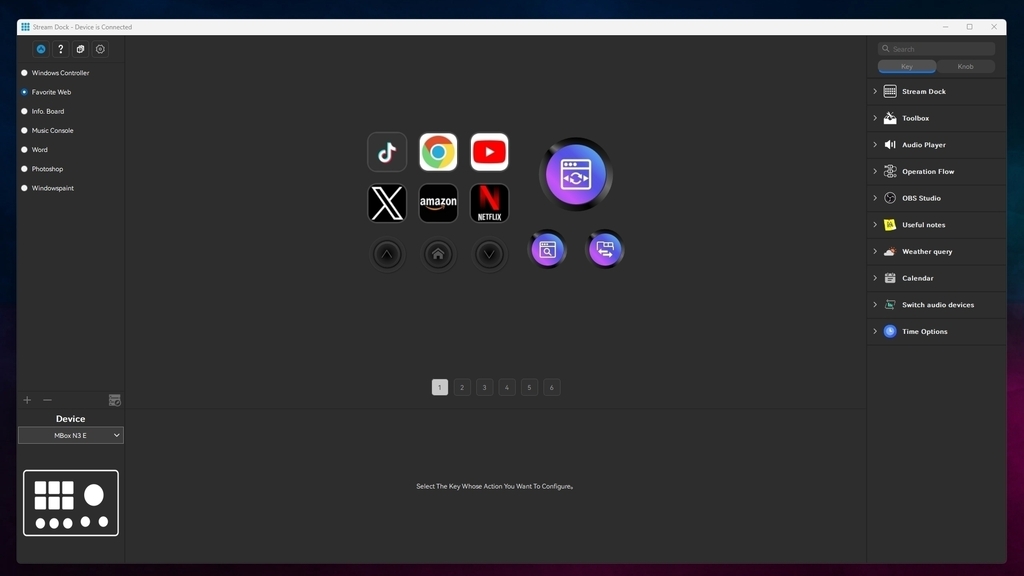The image size is (1024, 576).
Task: Expand the Useful notes chevron
Action: click(875, 225)
